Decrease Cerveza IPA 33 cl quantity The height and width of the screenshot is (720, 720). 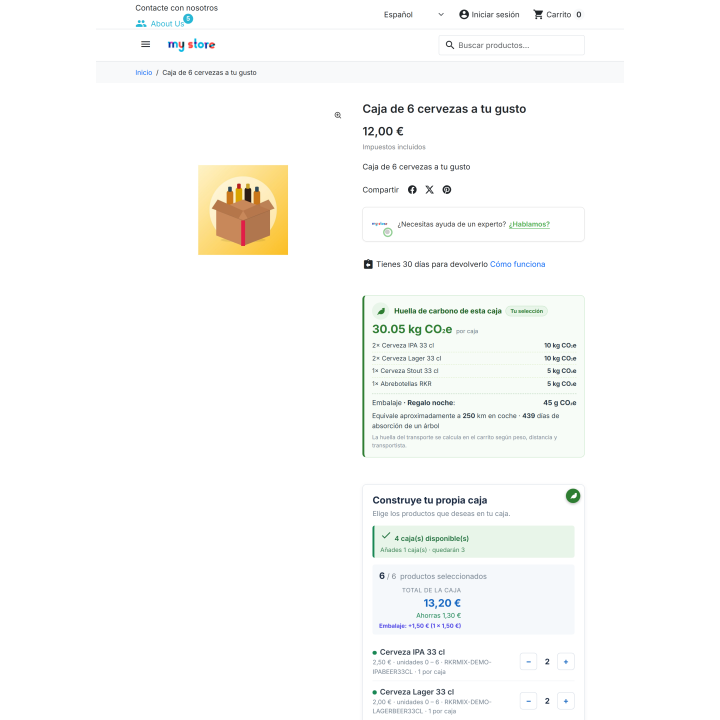click(x=529, y=662)
